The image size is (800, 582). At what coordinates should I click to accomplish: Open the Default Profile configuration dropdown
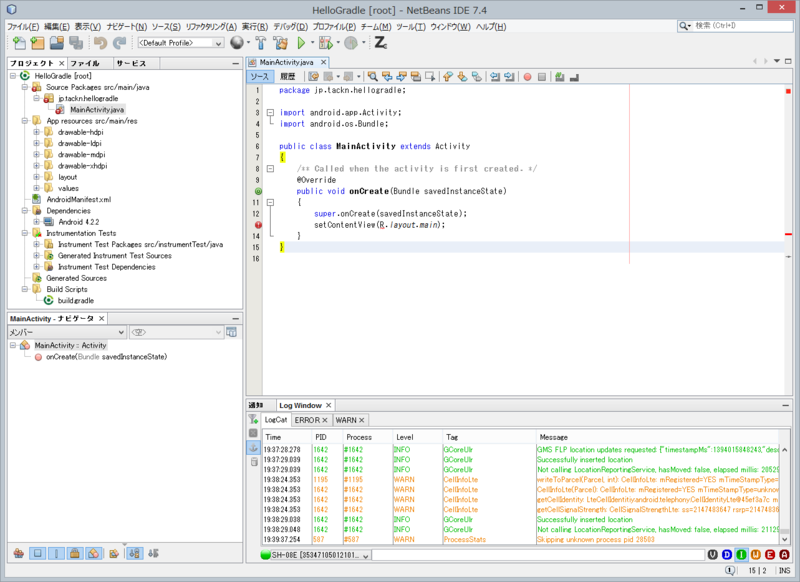click(181, 43)
